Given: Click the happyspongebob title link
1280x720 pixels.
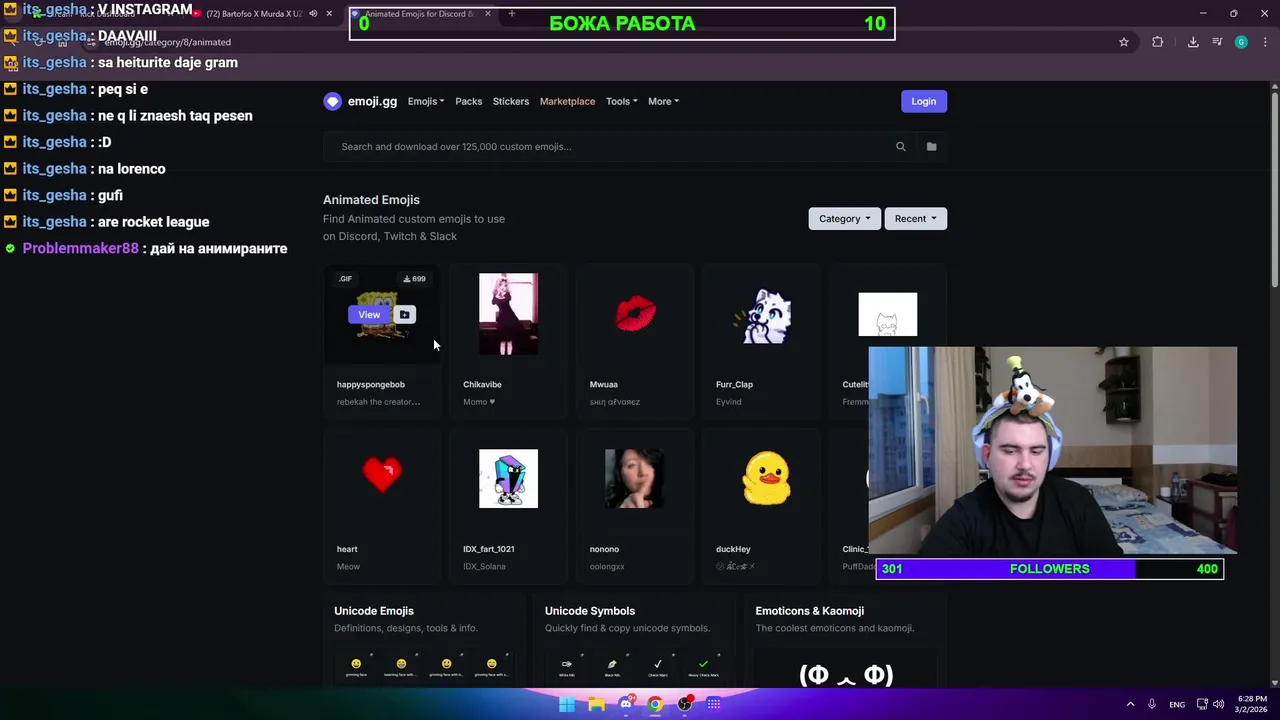Looking at the screenshot, I should click(x=371, y=384).
